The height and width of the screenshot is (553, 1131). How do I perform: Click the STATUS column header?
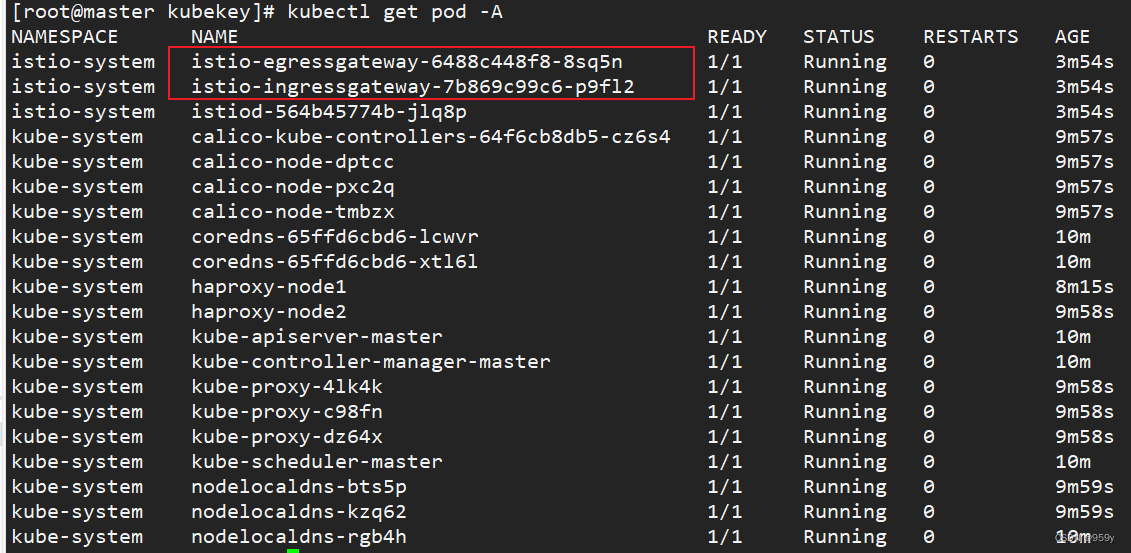[838, 37]
